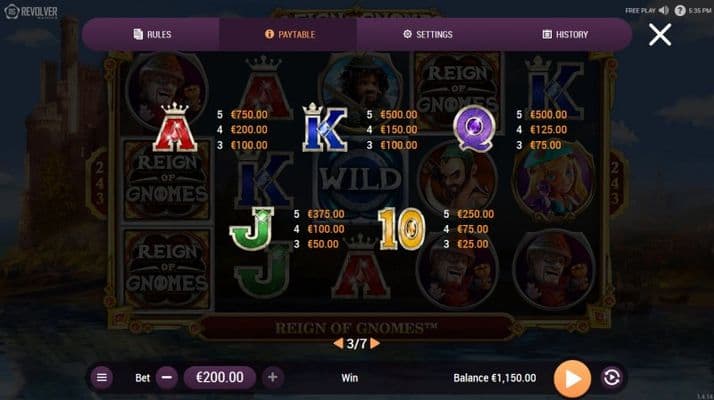
Task: Click the gold 10 symbol icon
Action: pyautogui.click(x=402, y=229)
